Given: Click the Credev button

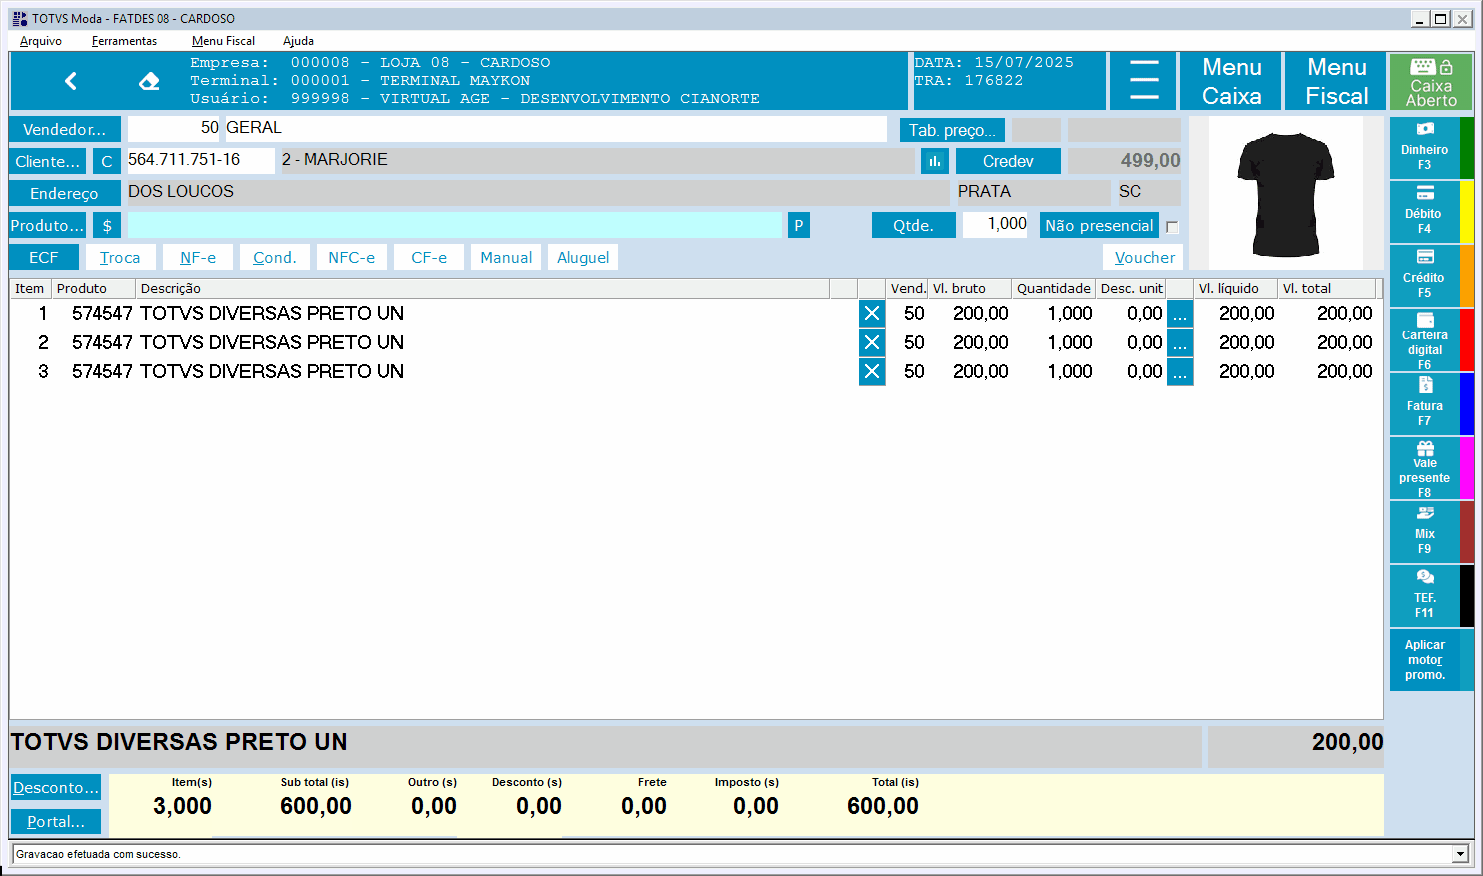Looking at the screenshot, I should click(1008, 161).
